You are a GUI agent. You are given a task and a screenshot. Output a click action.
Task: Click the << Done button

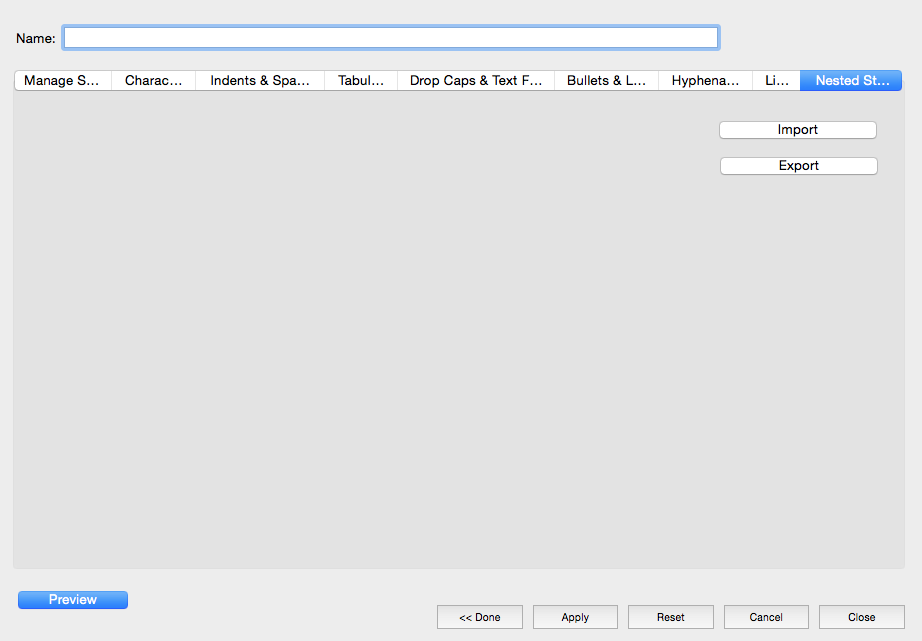[x=480, y=617]
